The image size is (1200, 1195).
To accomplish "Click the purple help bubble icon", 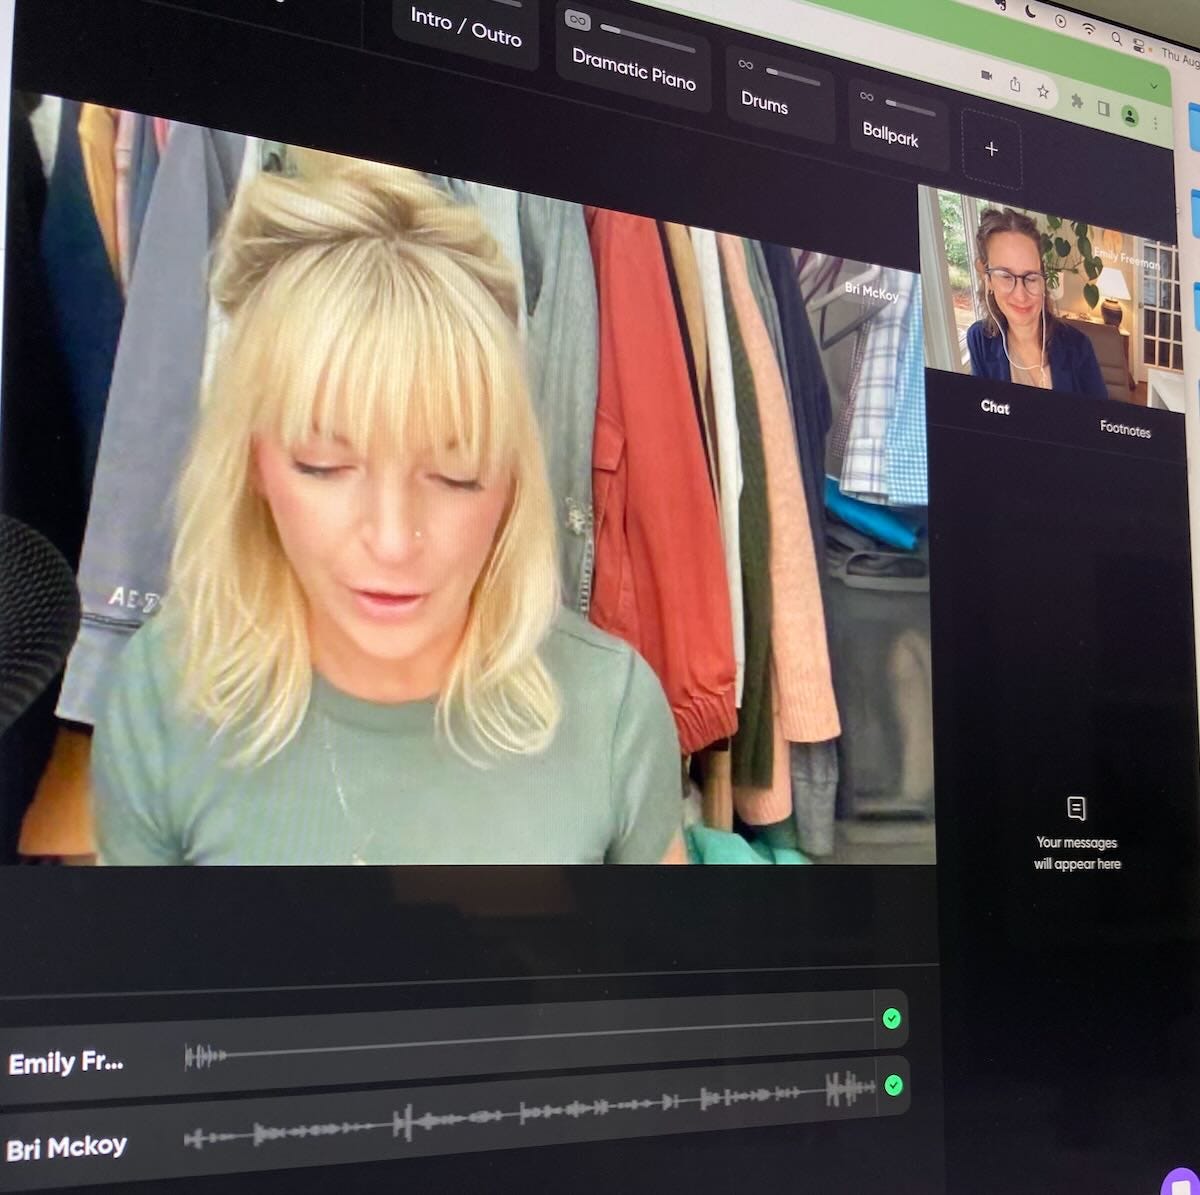I will (x=1183, y=1183).
